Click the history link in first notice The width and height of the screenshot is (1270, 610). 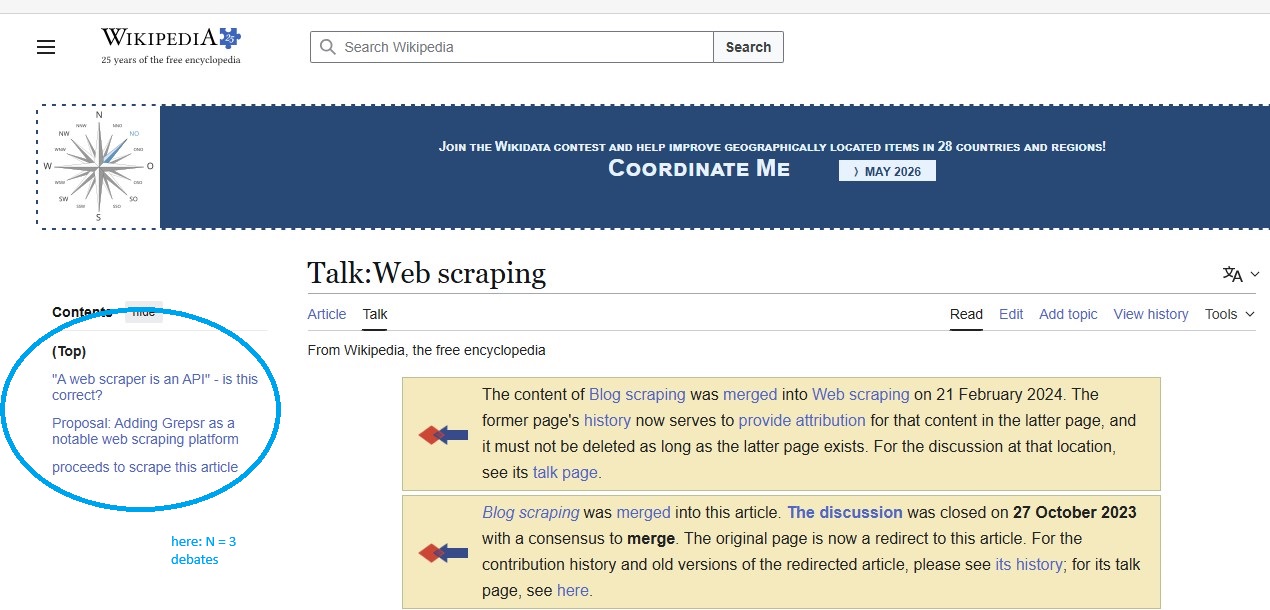pyautogui.click(x=608, y=420)
